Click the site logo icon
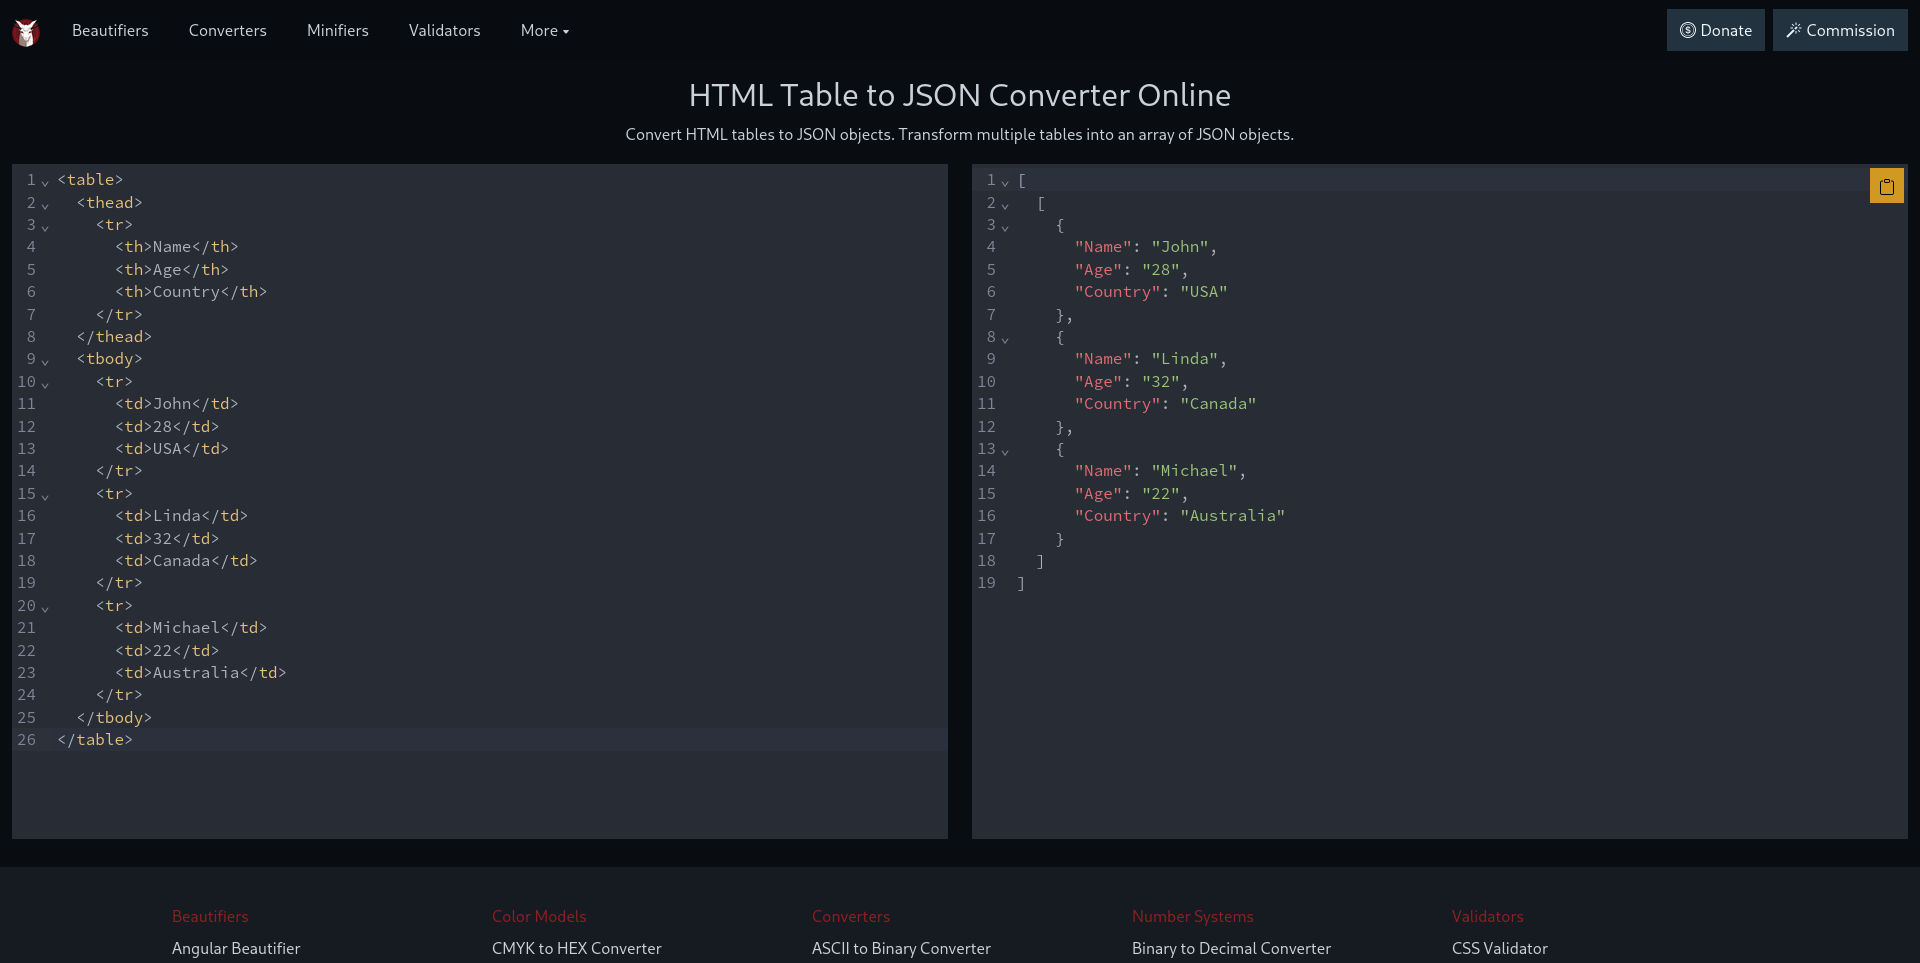The height and width of the screenshot is (963, 1920). click(26, 32)
